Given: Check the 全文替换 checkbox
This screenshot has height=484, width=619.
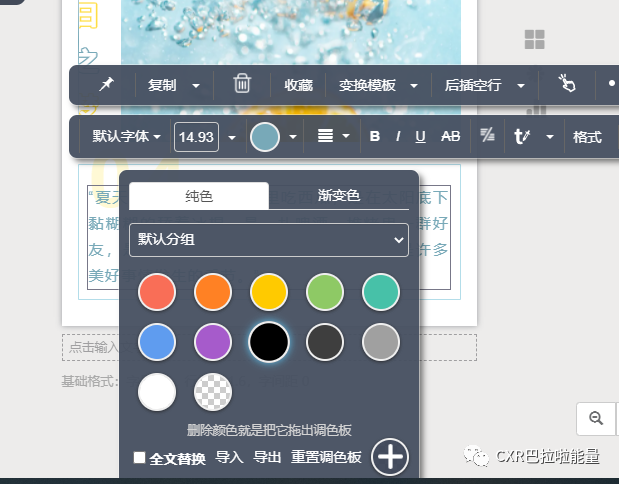Looking at the screenshot, I should (139, 457).
